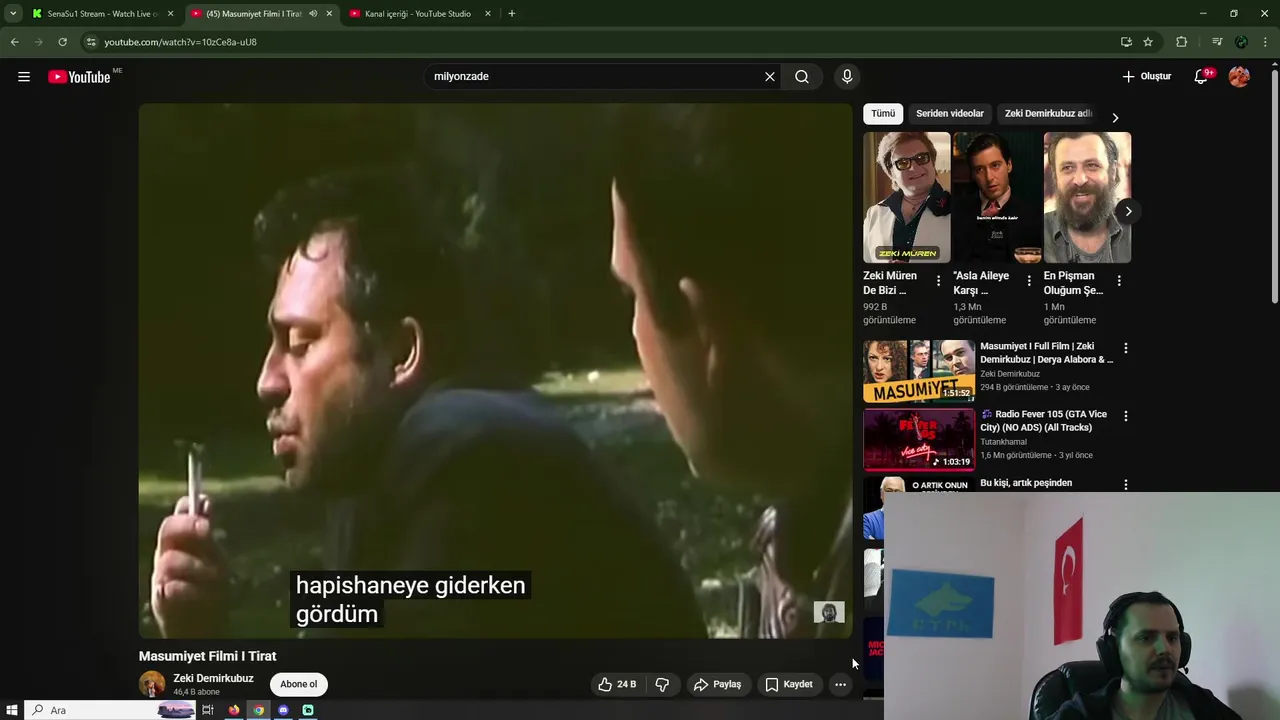The image size is (1280, 720).
Task: Open Discord from the taskbar
Action: coord(284,710)
